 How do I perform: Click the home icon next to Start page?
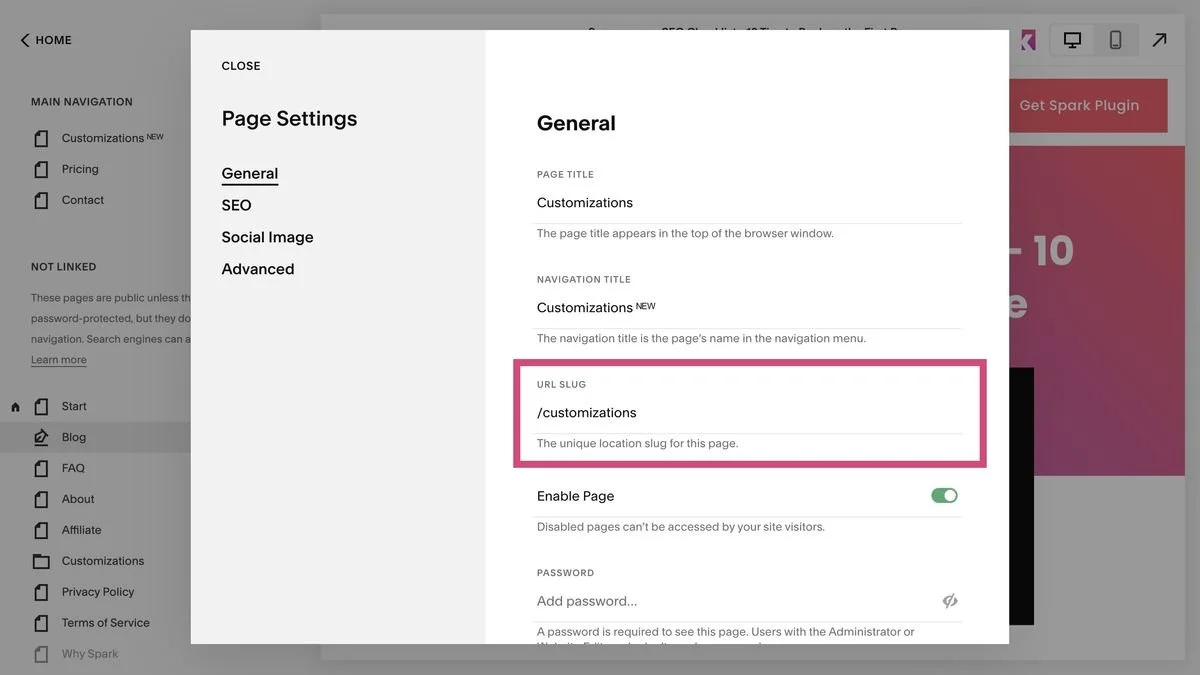coord(14,405)
